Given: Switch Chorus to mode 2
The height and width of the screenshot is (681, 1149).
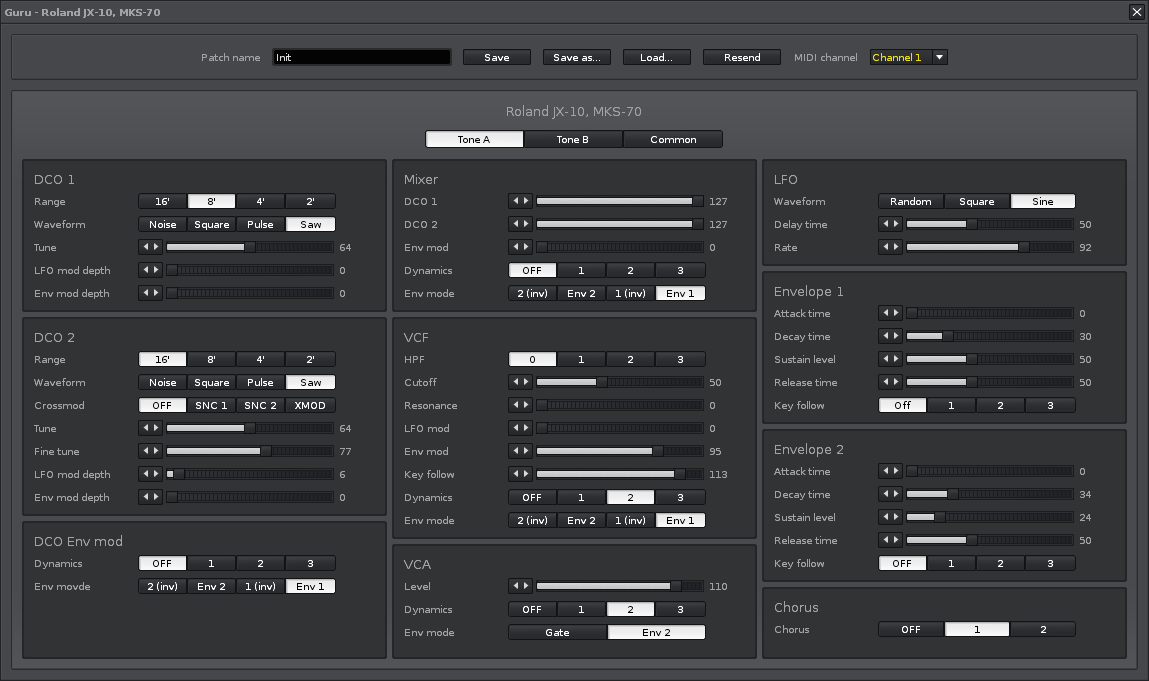Looking at the screenshot, I should coord(1043,629).
